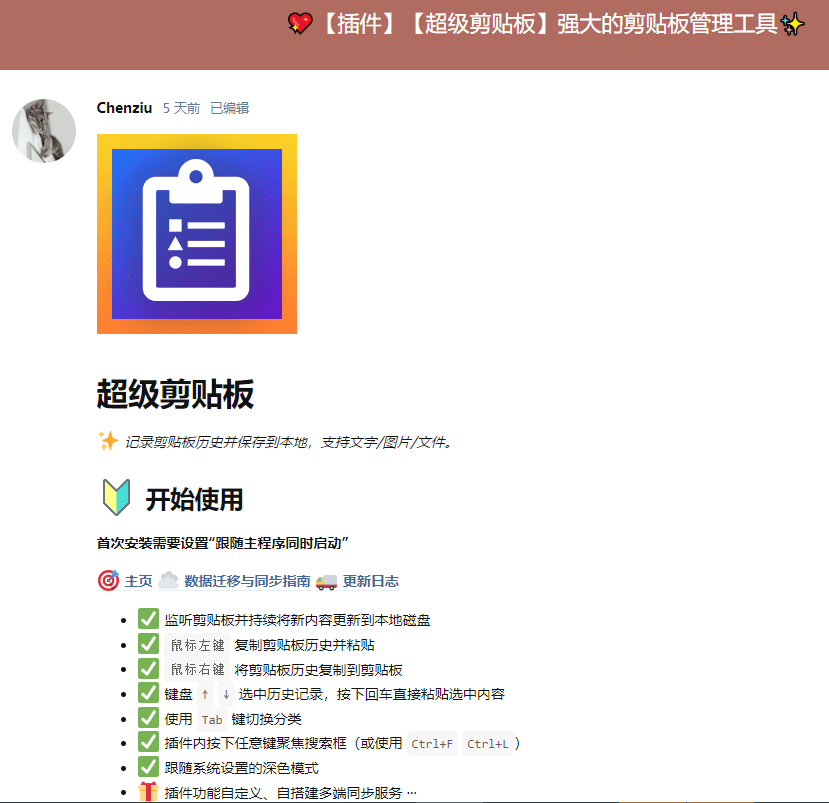The height and width of the screenshot is (803, 829).
Task: Click the target emoji before 主页
Action: click(x=108, y=580)
